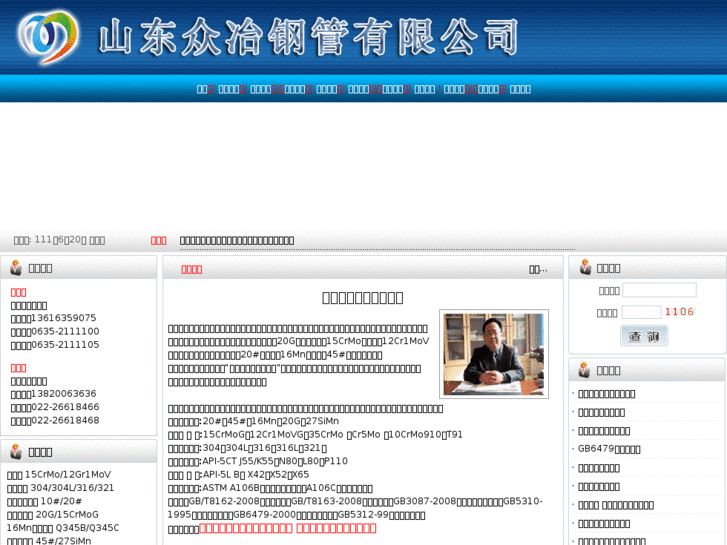The image size is (727, 545).
Task: Click the swirl company logo in the header
Action: click(48, 37)
